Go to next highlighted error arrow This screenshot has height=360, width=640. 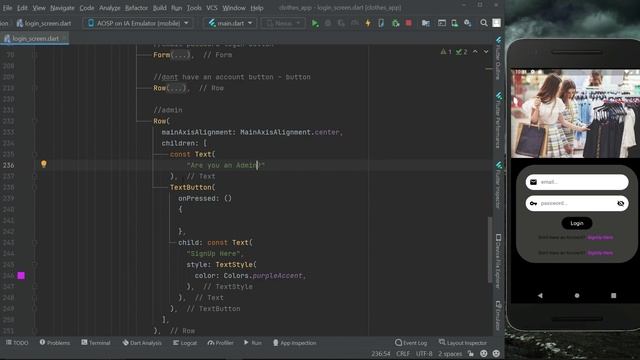[486, 52]
